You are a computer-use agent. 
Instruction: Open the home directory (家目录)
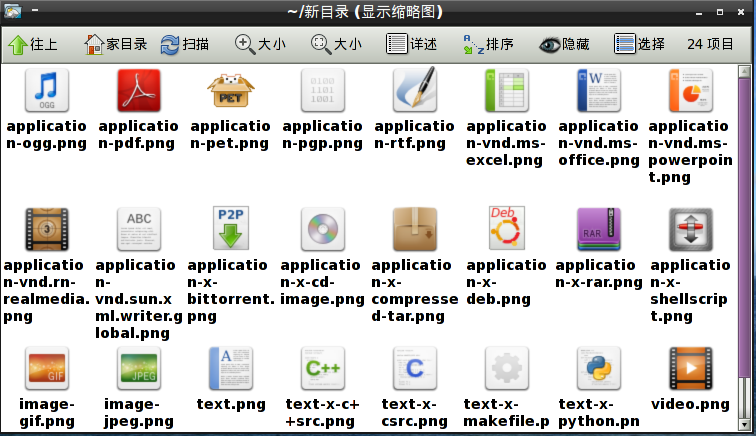(x=116, y=44)
